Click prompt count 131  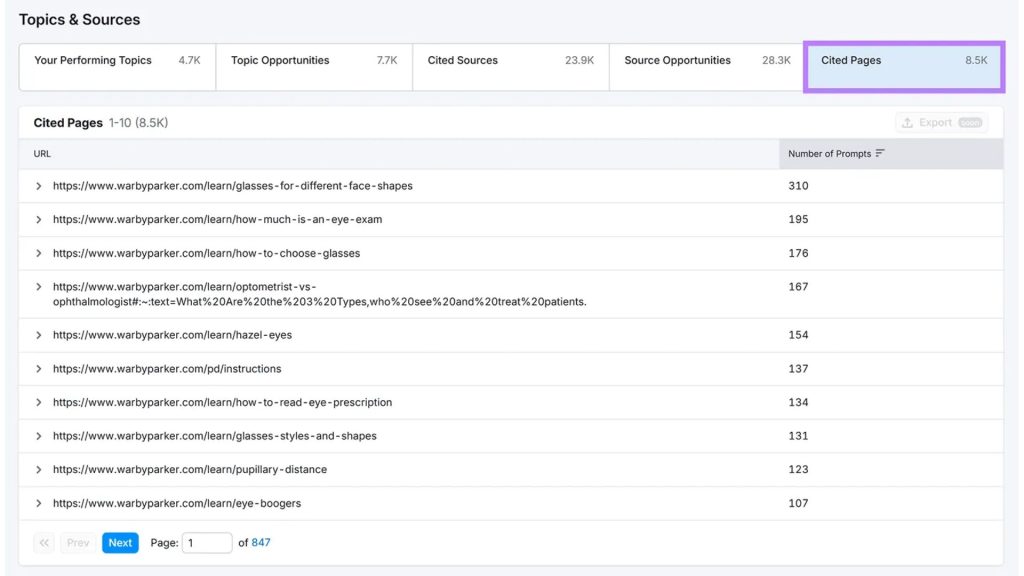[x=798, y=436]
